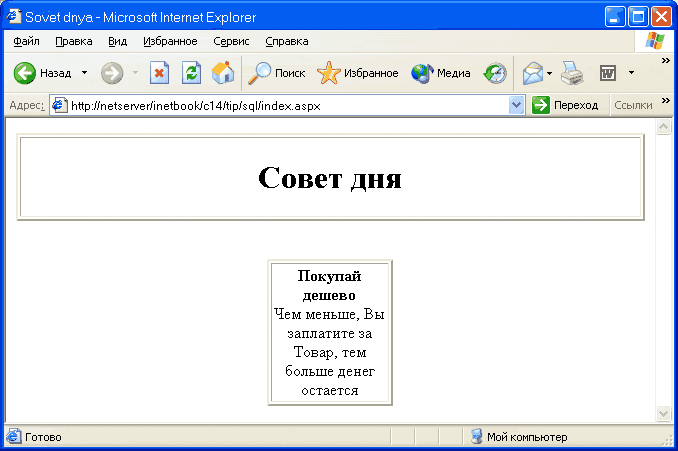The height and width of the screenshot is (451, 678).
Task: Expand the address bar dropdown list
Action: pyautogui.click(x=516, y=105)
